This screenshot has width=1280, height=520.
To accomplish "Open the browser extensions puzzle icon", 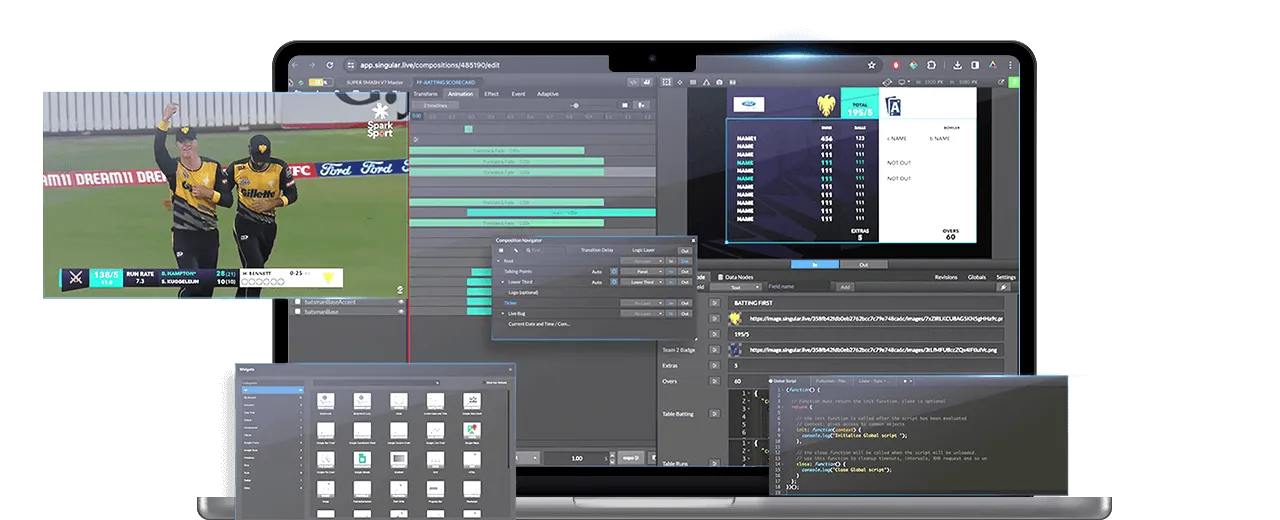I will 932,65.
